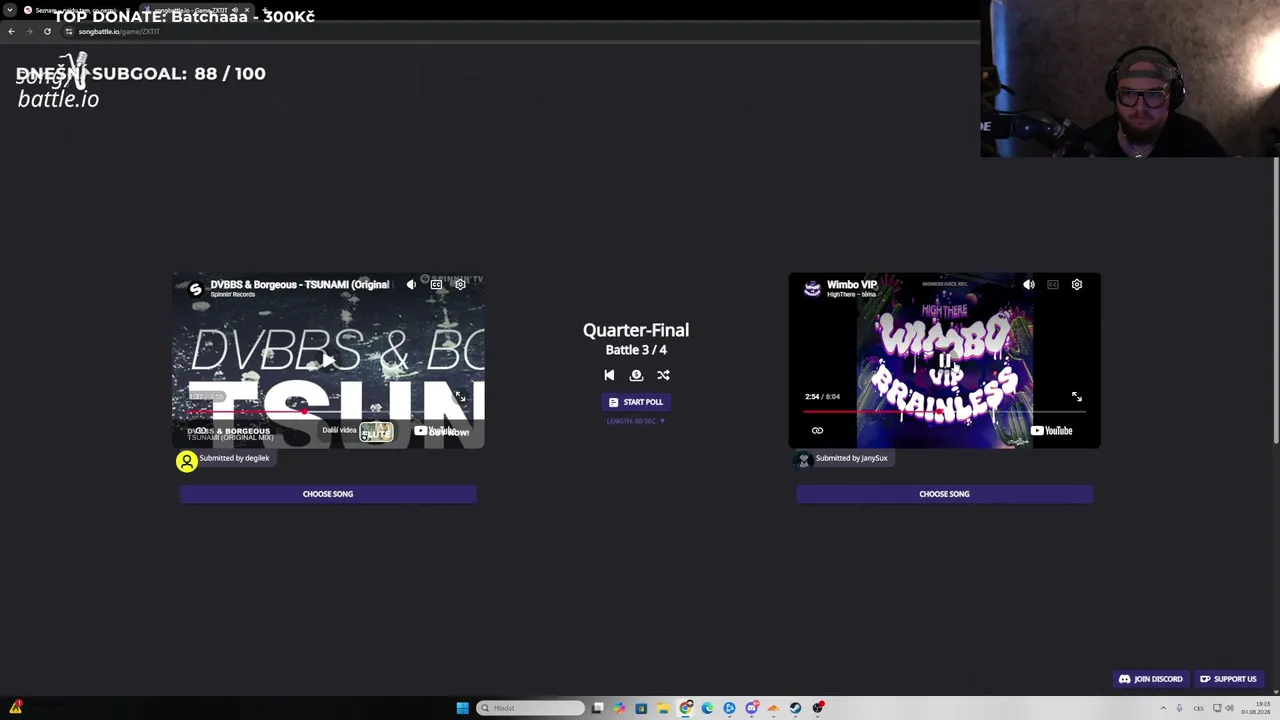Screen dimensions: 1280x720
Task: Mute the TSUNAMI video player
Action: [411, 285]
